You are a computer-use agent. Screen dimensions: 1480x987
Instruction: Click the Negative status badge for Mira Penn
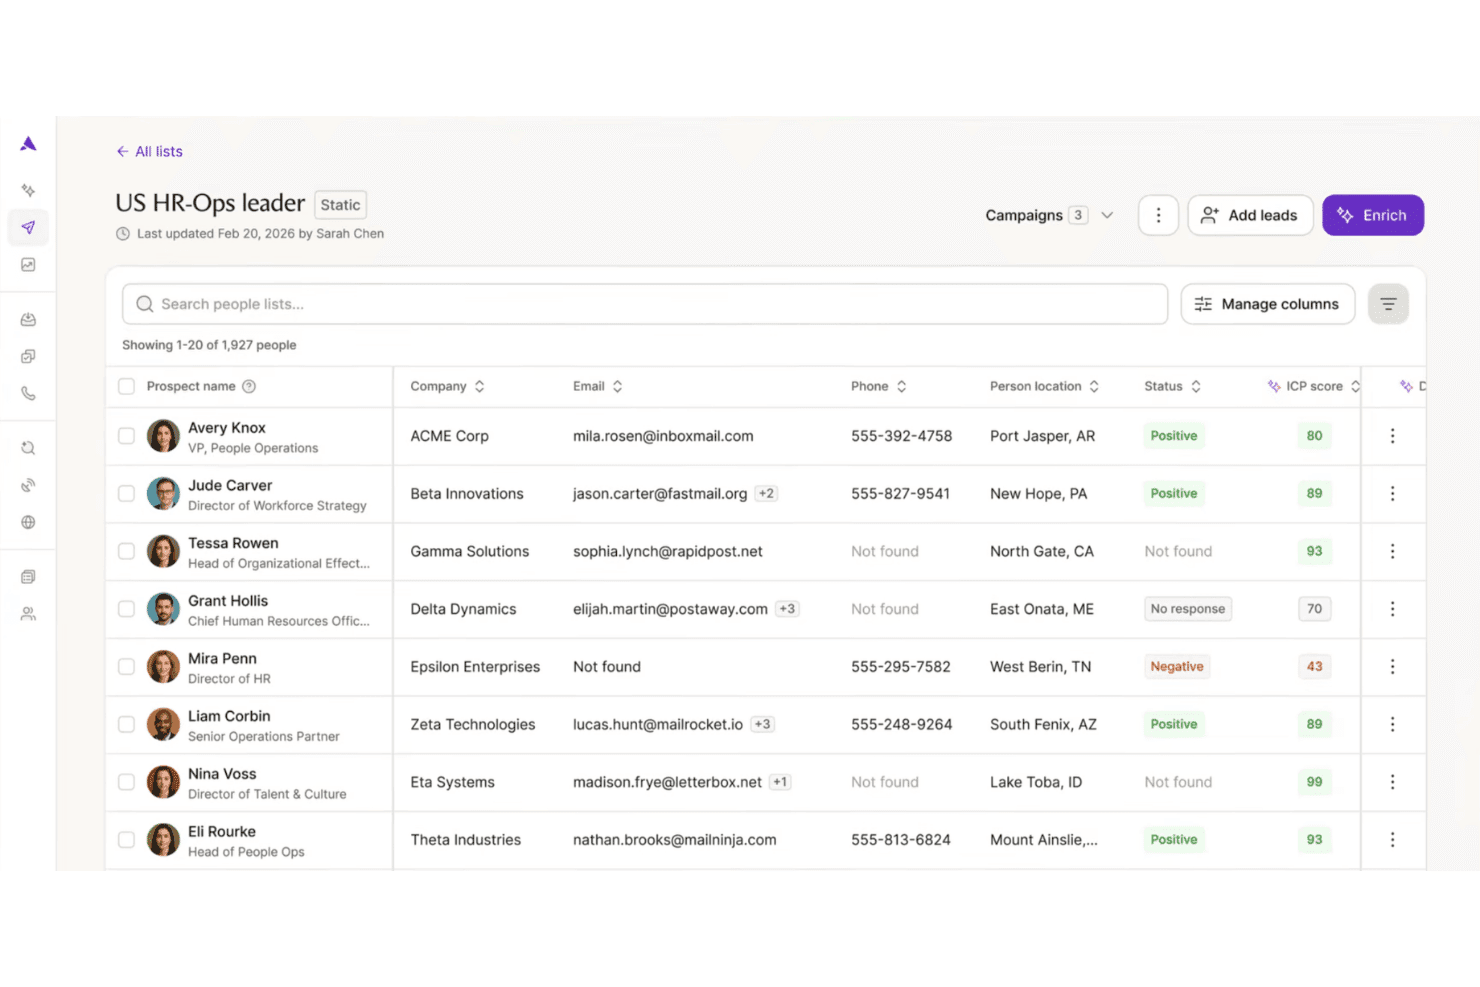(1177, 667)
